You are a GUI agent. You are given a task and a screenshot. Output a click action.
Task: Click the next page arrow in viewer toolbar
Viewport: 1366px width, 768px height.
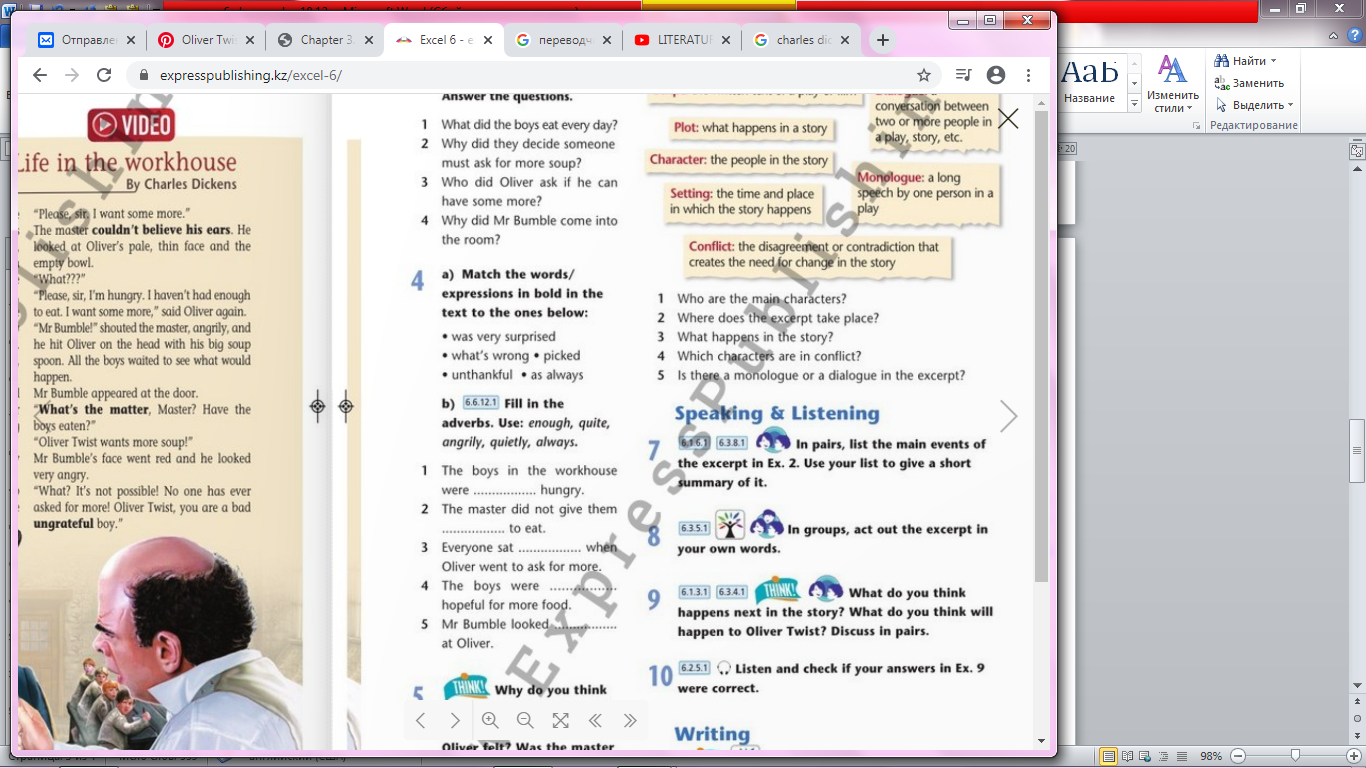[x=455, y=720]
